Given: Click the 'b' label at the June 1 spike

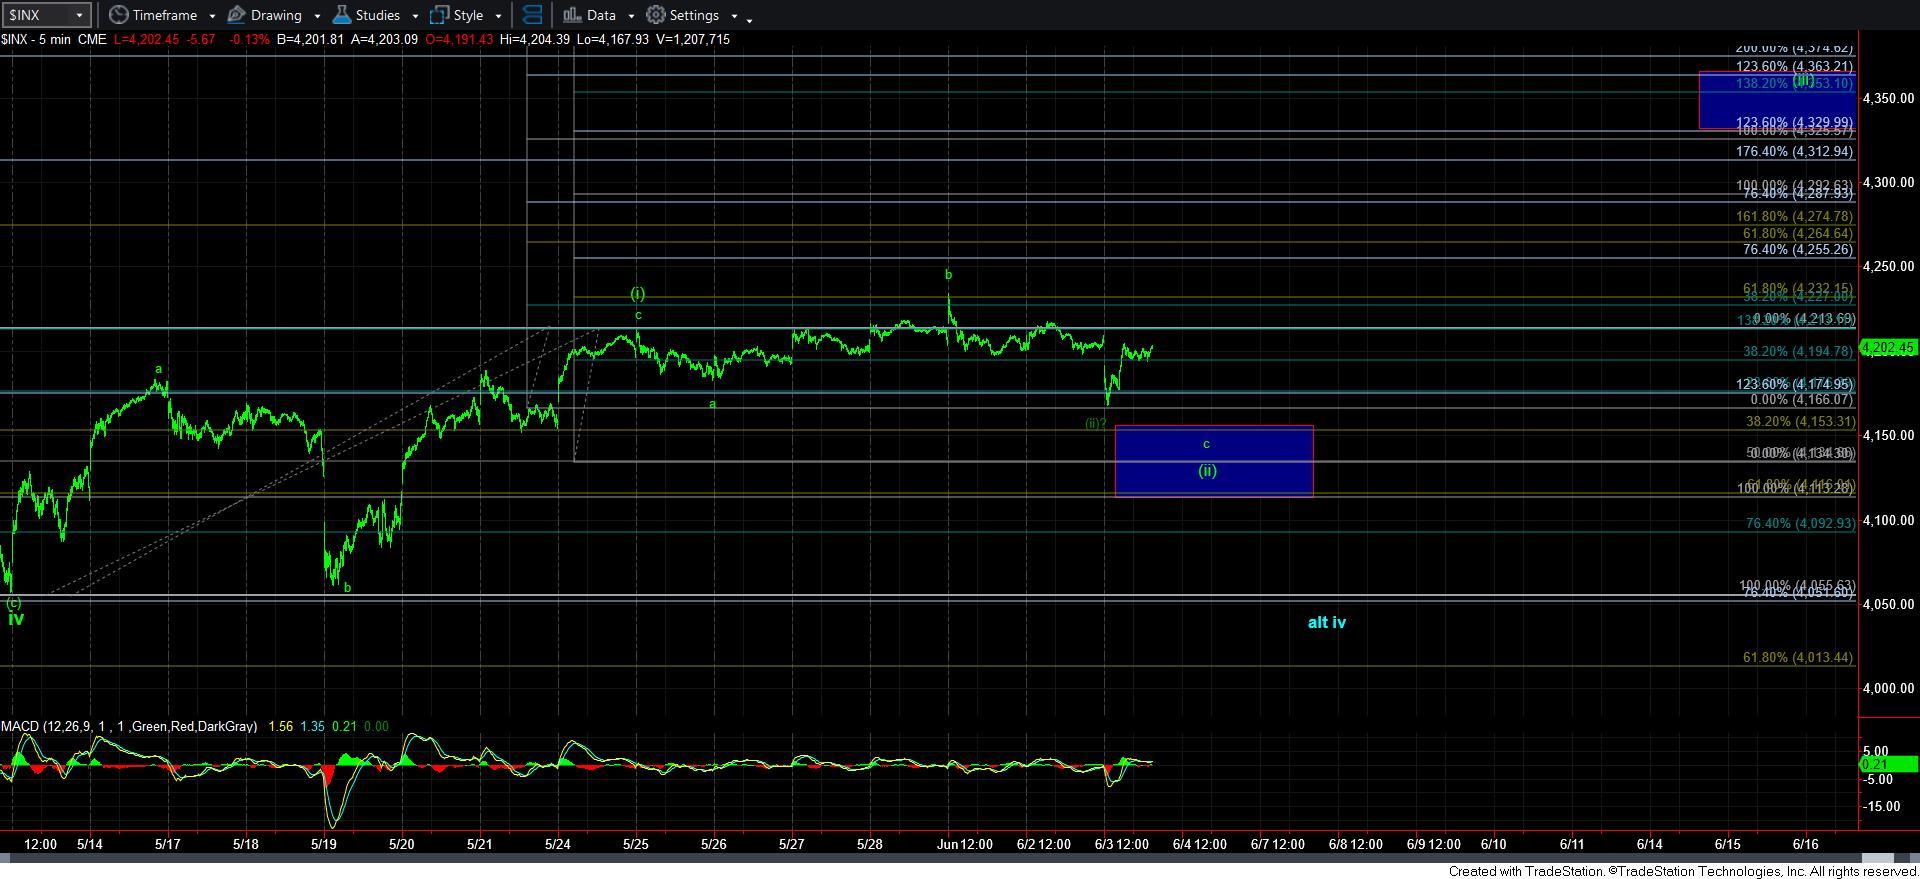Looking at the screenshot, I should point(948,275).
